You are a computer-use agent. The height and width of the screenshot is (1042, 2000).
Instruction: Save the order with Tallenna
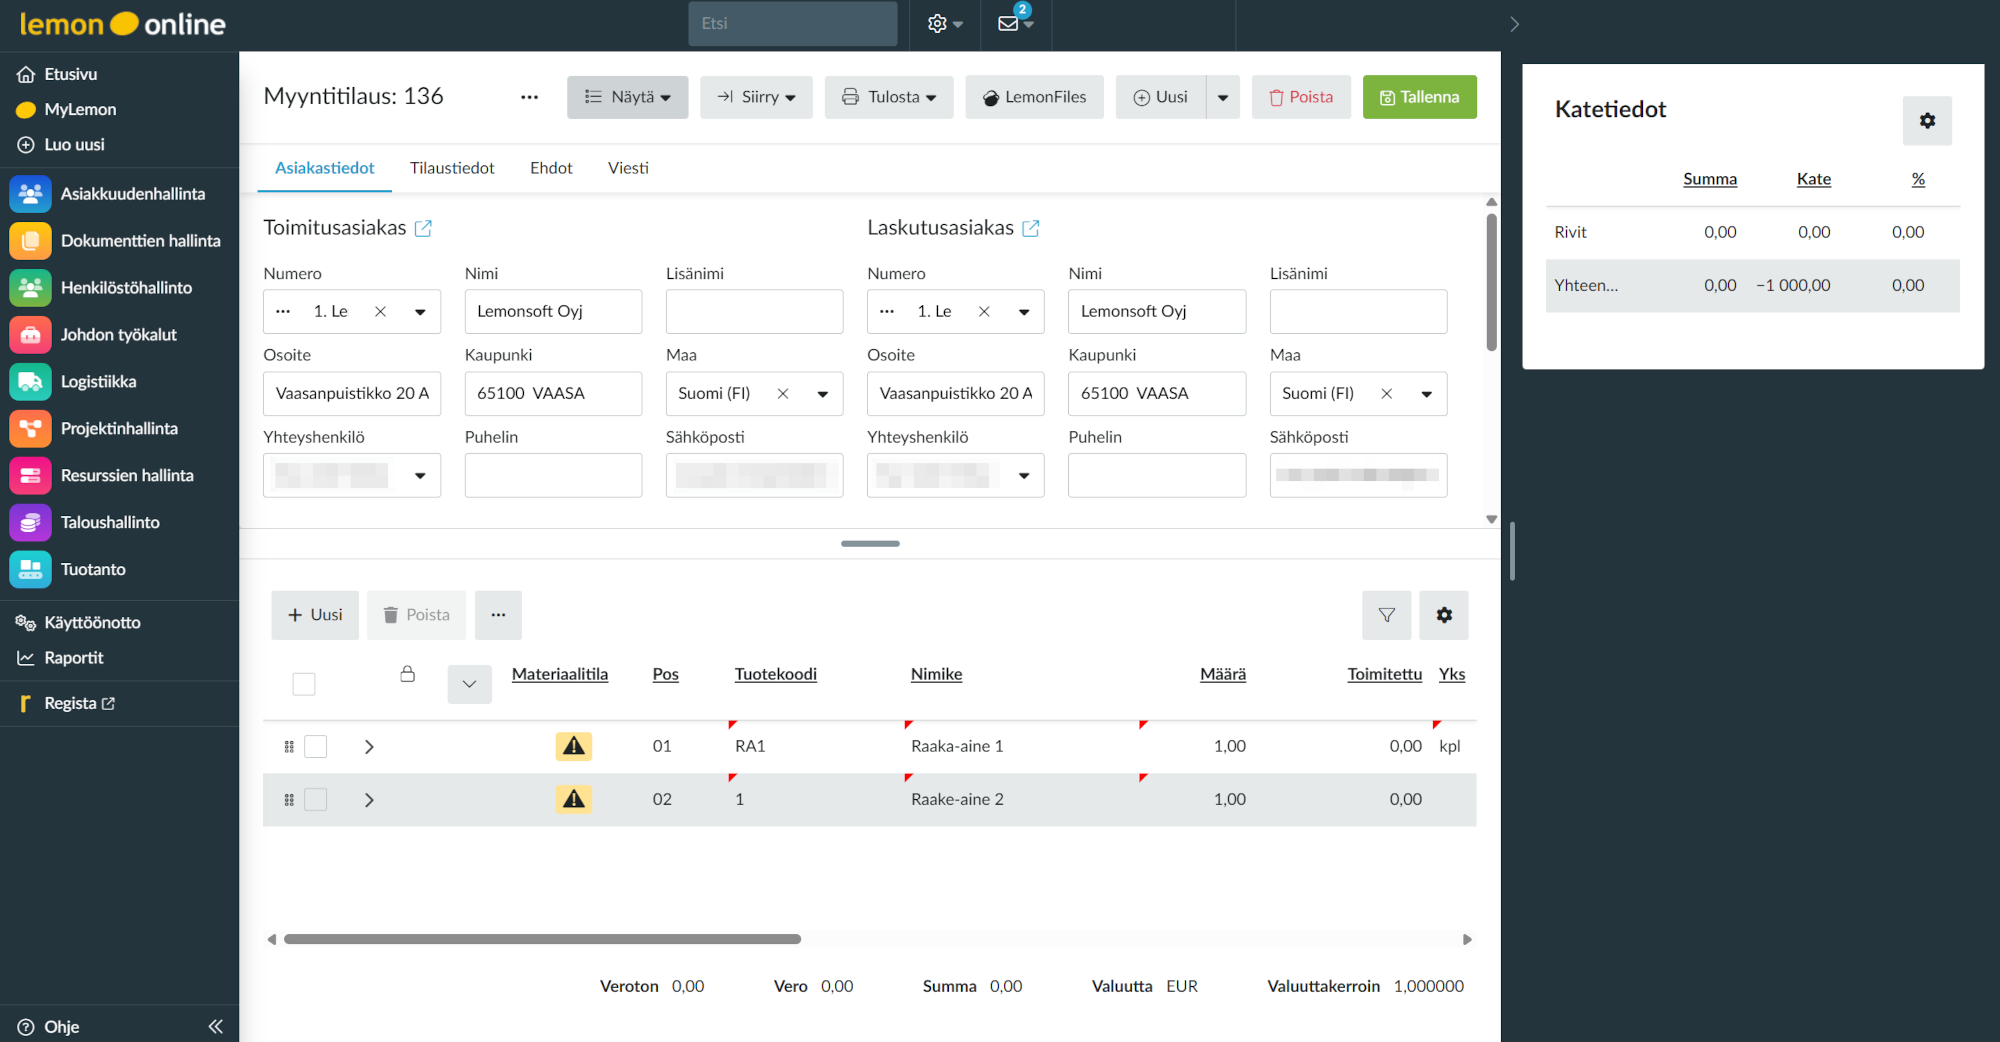pyautogui.click(x=1419, y=97)
